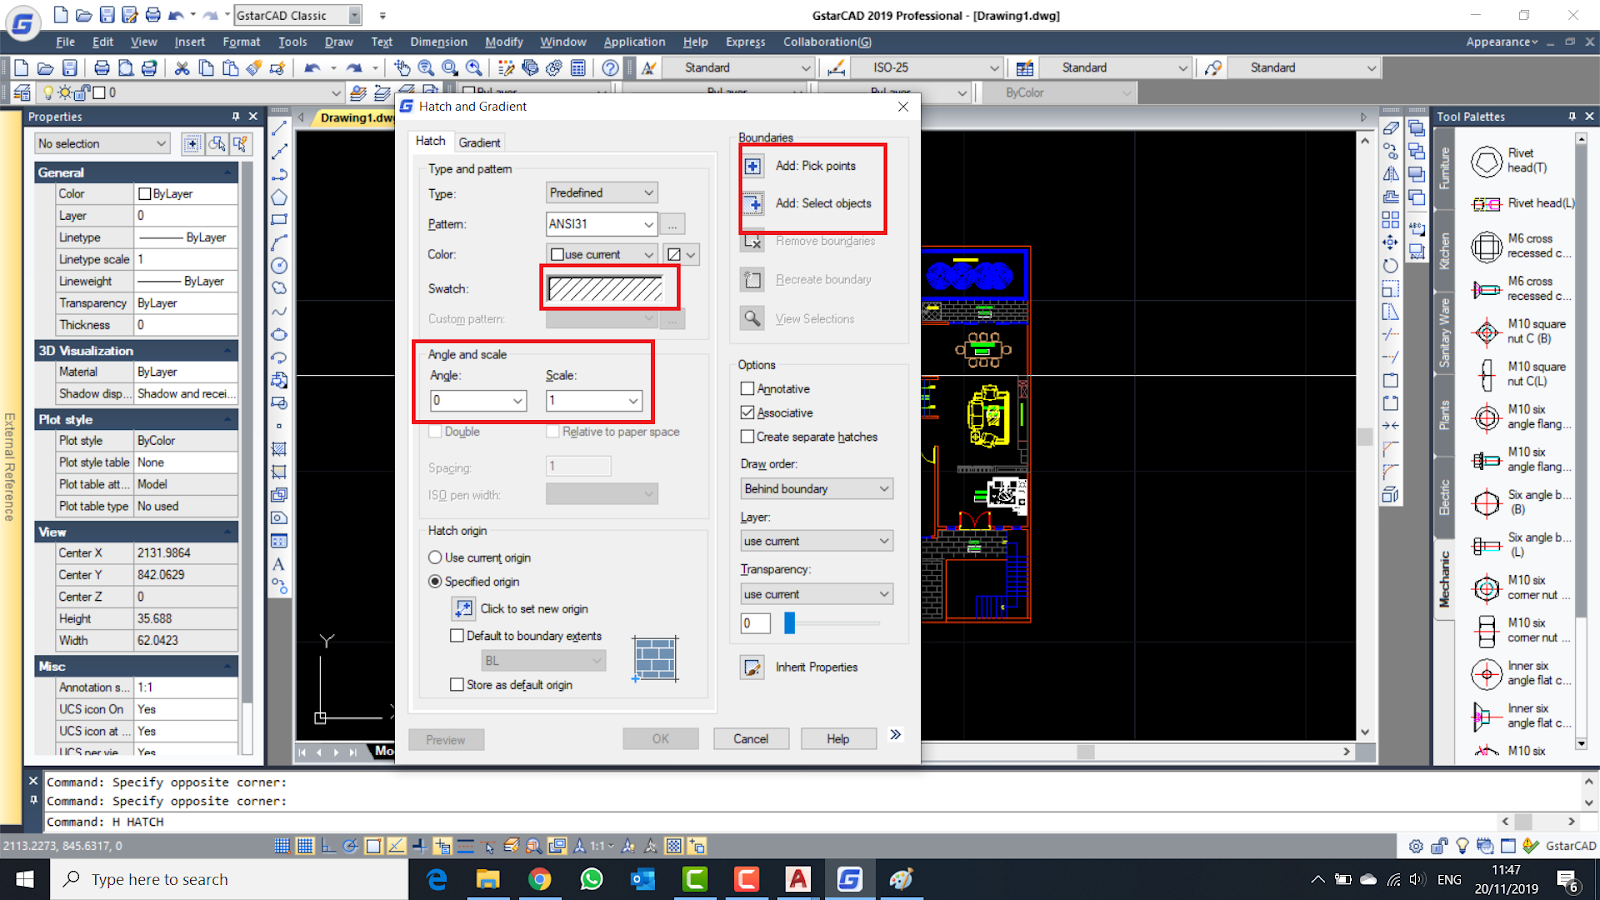Switch to the Gradient tab
Screen dimensions: 1600x900
480,141
